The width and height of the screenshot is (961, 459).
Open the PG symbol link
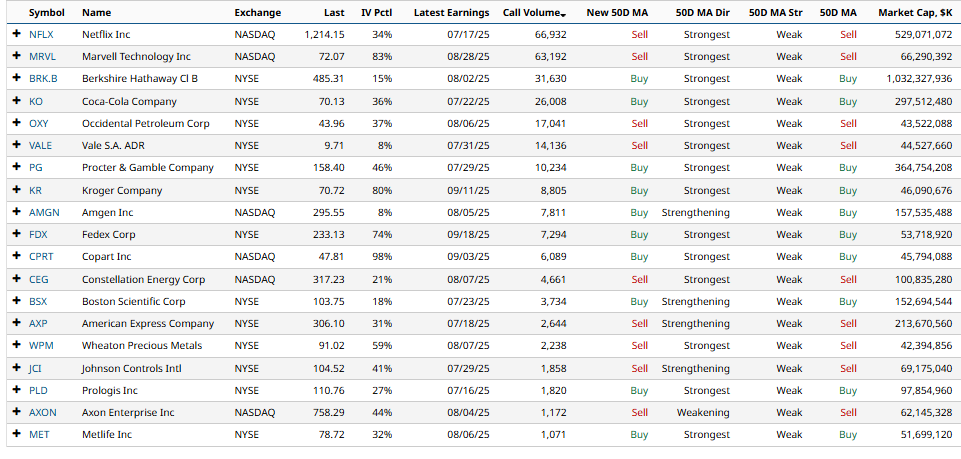pos(36,167)
